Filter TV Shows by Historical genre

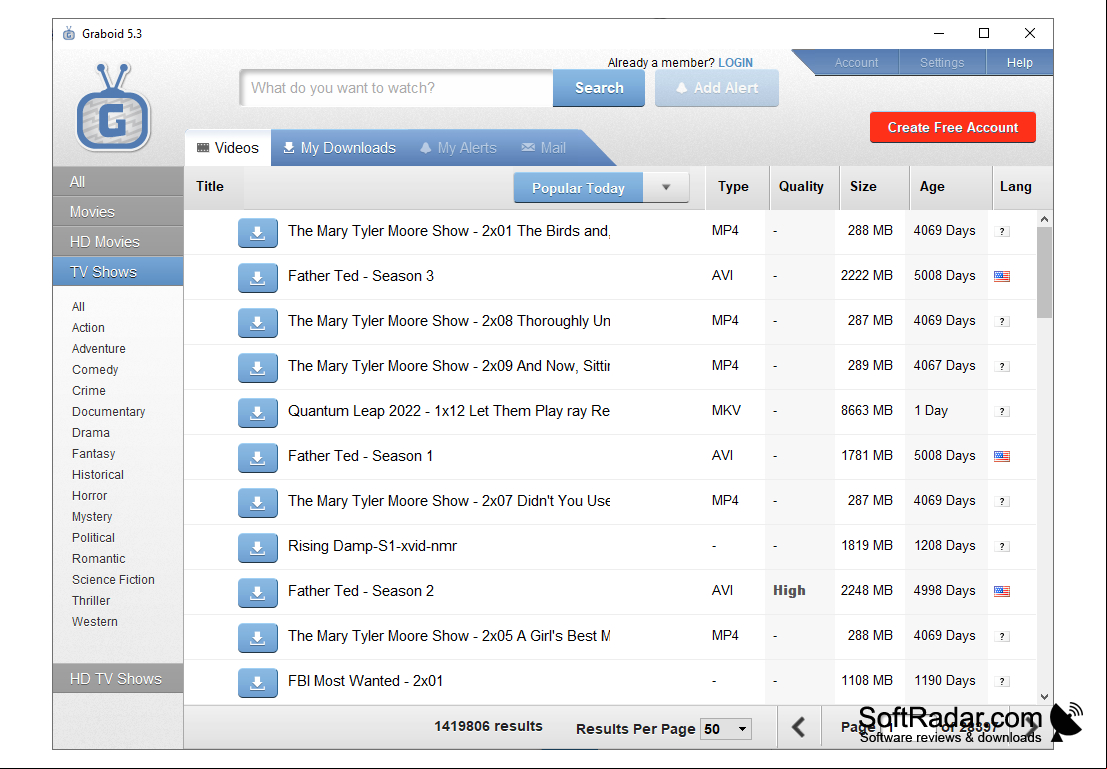(x=97, y=475)
